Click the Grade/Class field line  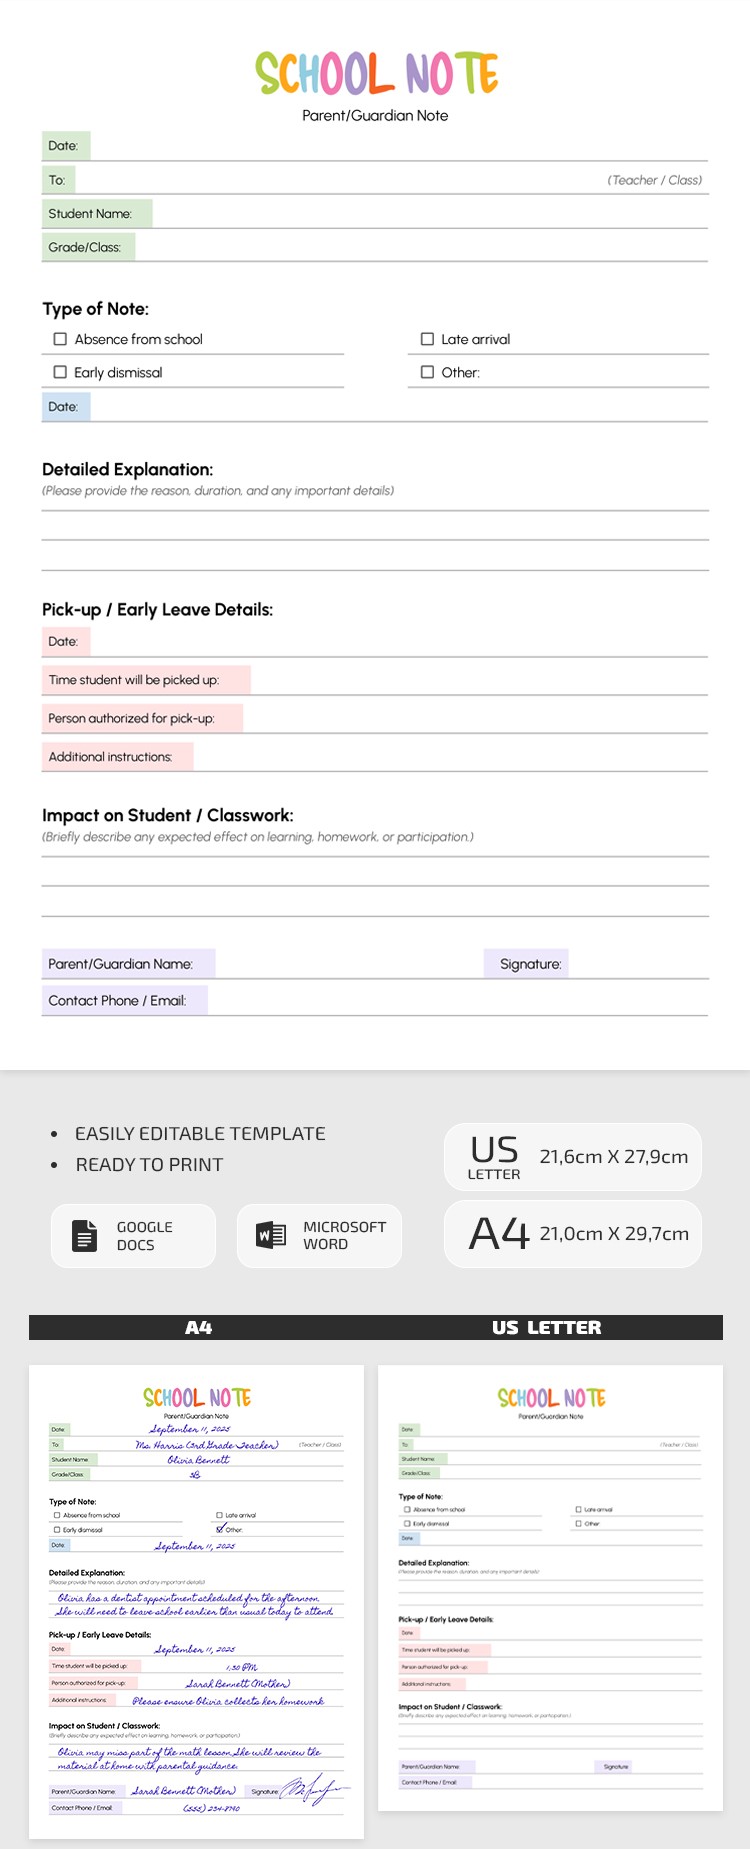click(x=420, y=248)
